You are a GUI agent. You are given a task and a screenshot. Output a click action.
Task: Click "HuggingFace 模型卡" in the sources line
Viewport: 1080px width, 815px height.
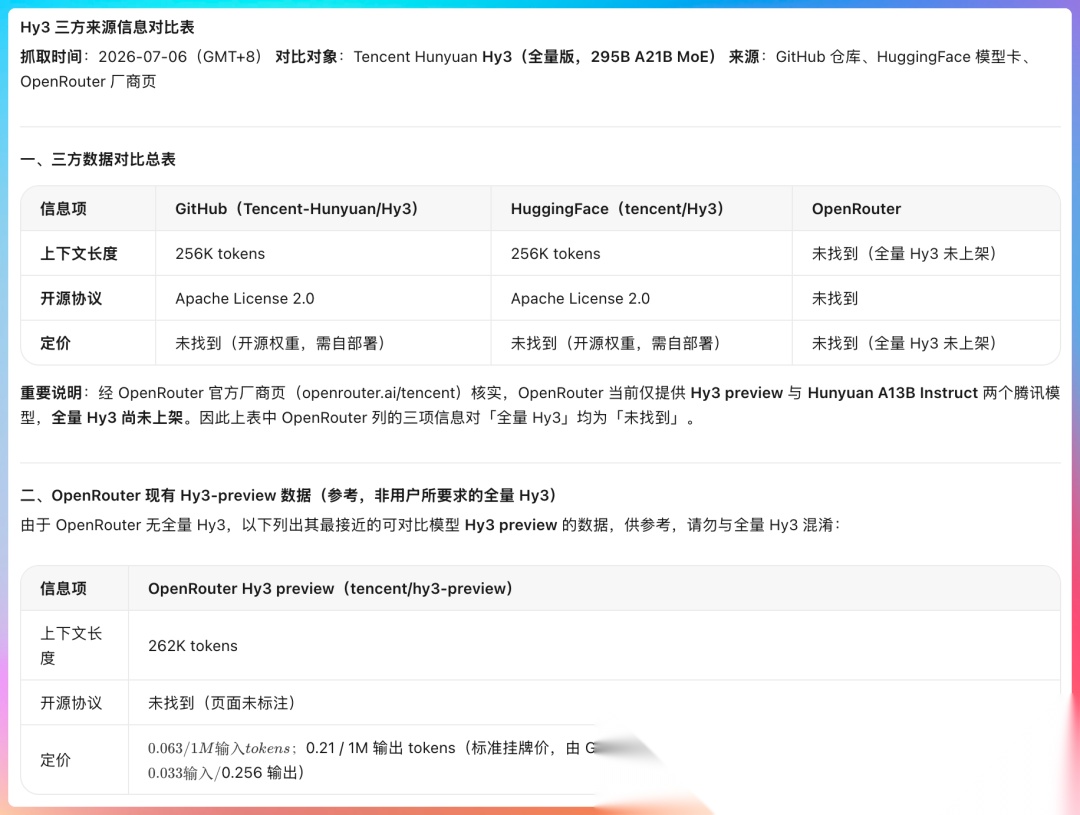pos(948,56)
